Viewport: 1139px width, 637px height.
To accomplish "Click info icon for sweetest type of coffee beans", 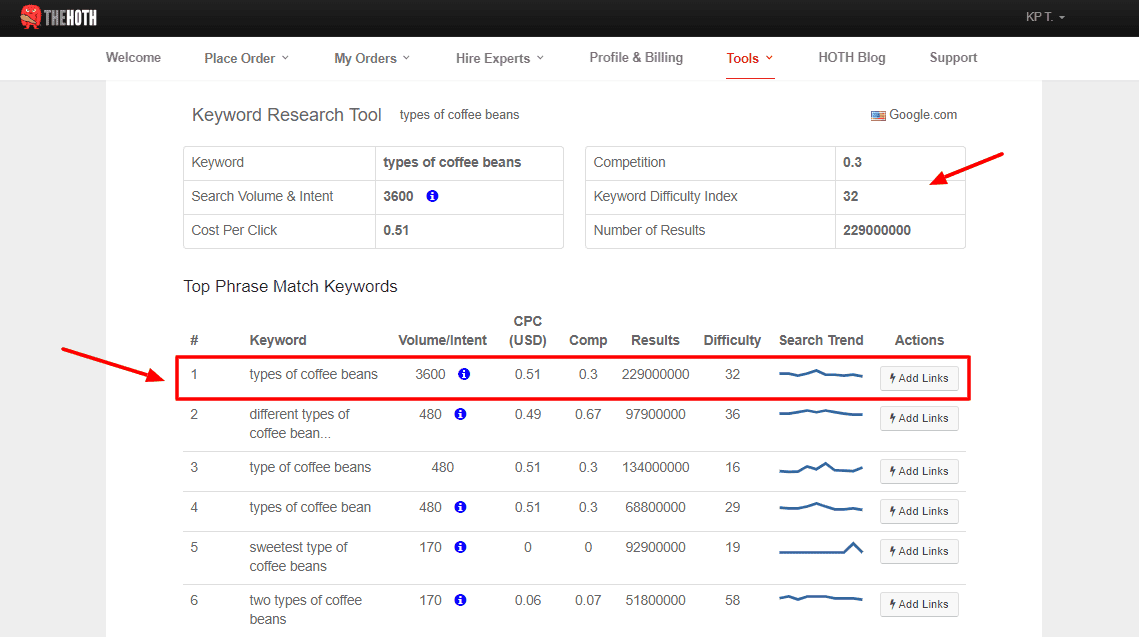I will [460, 548].
